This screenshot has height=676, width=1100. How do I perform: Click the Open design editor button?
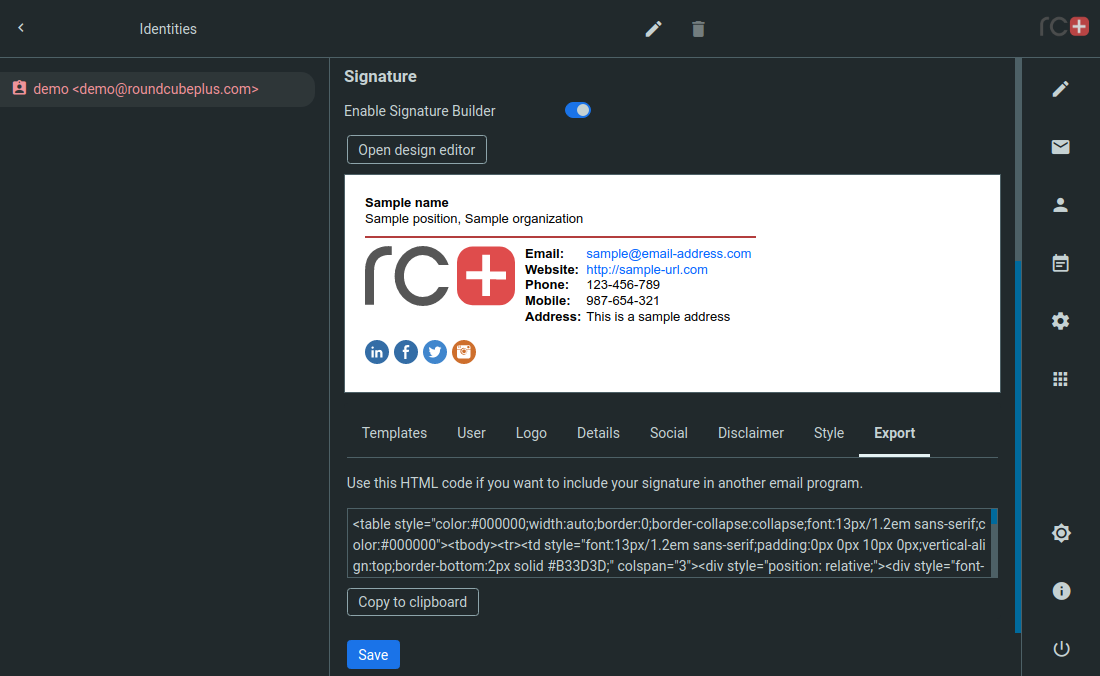[x=417, y=150]
